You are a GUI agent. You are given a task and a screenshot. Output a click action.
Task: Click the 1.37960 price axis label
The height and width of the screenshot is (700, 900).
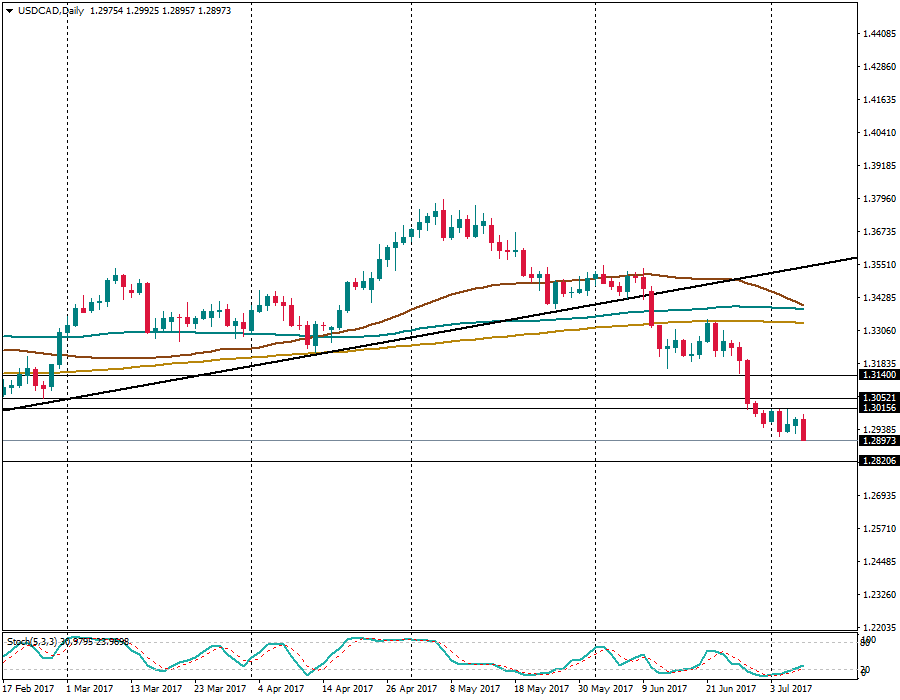coord(879,199)
